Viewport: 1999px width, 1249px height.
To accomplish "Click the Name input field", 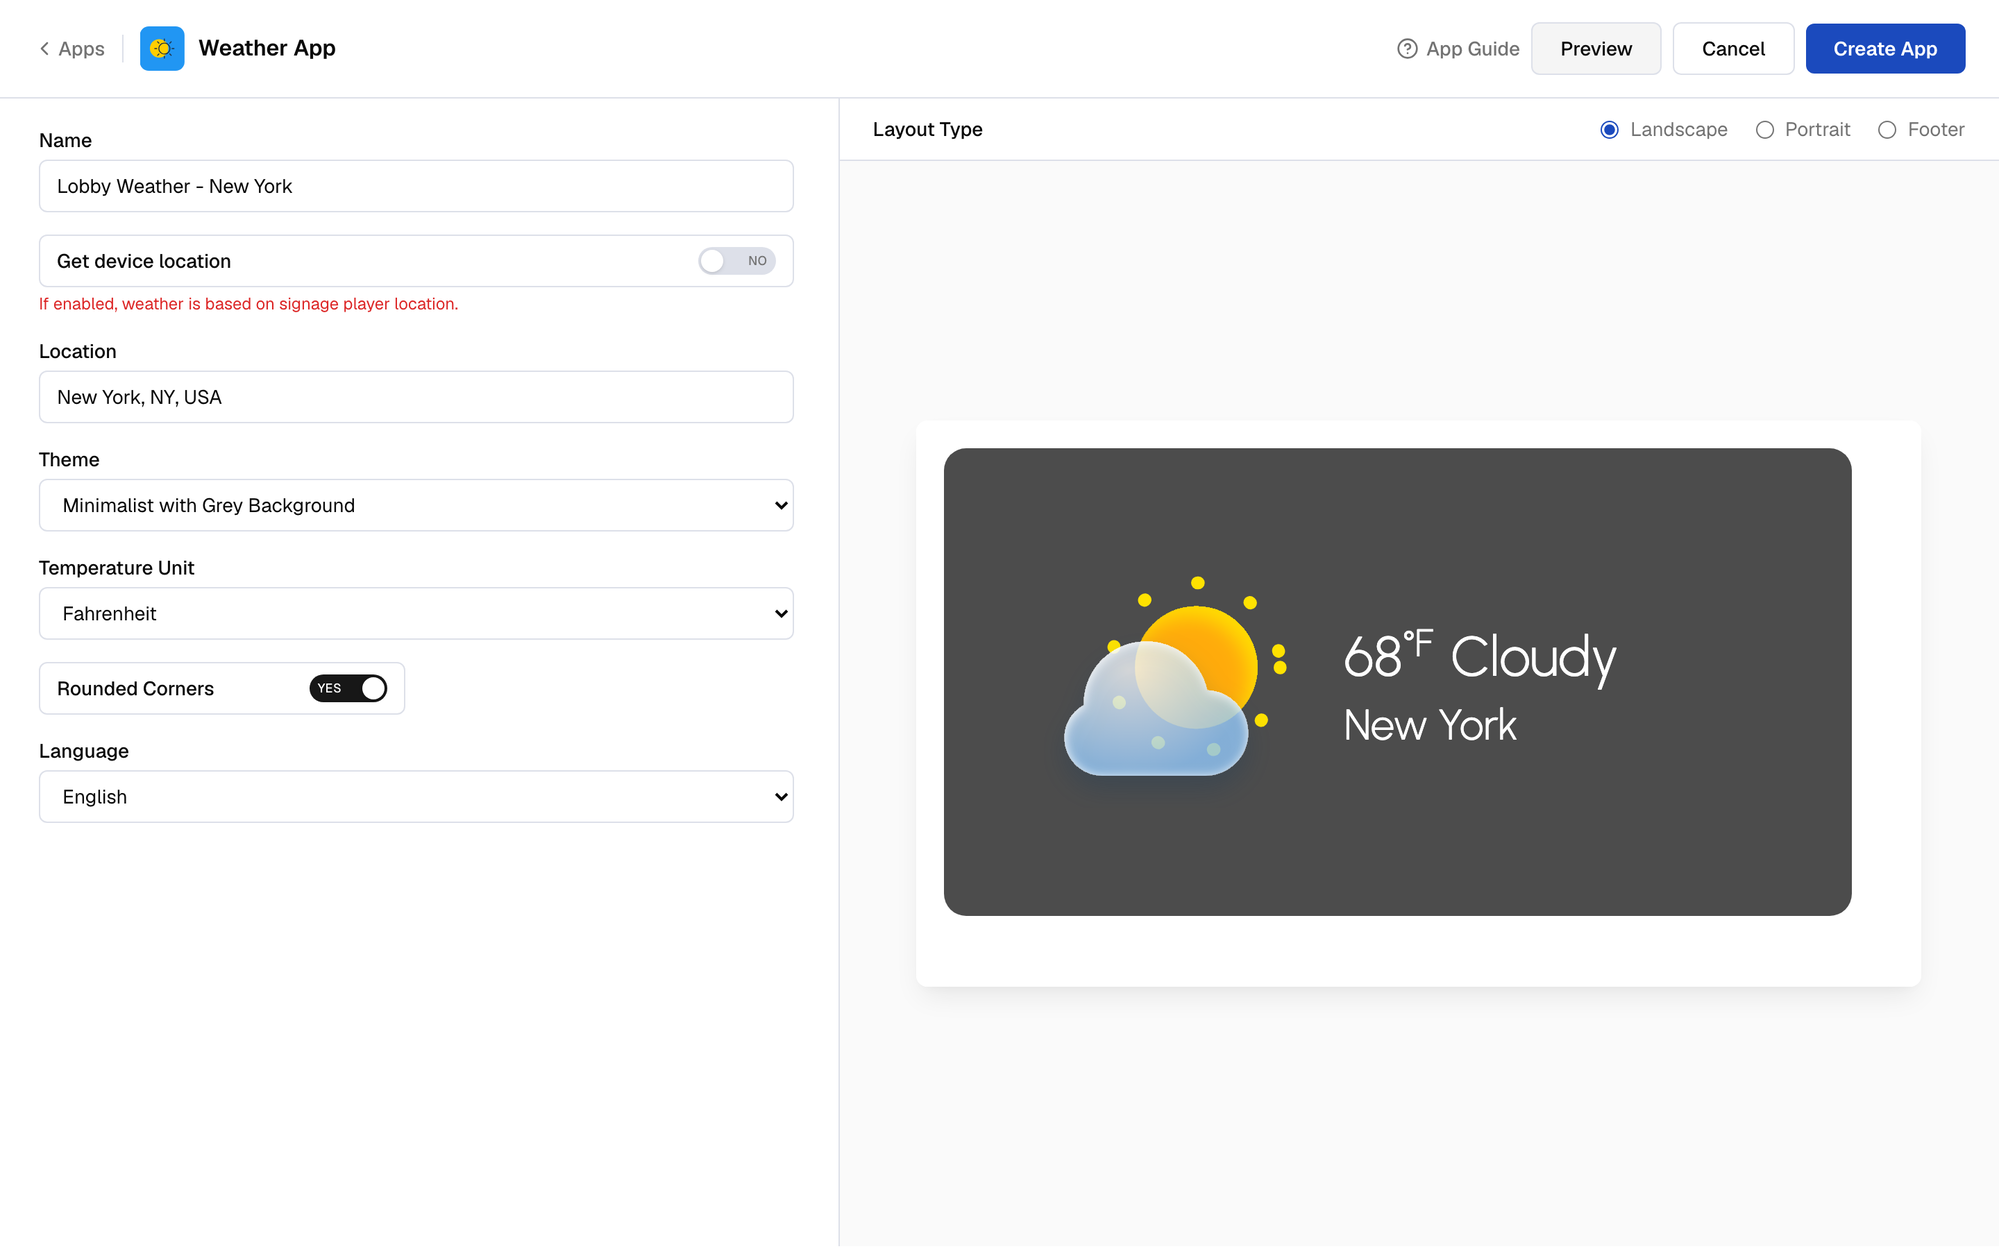I will [416, 186].
